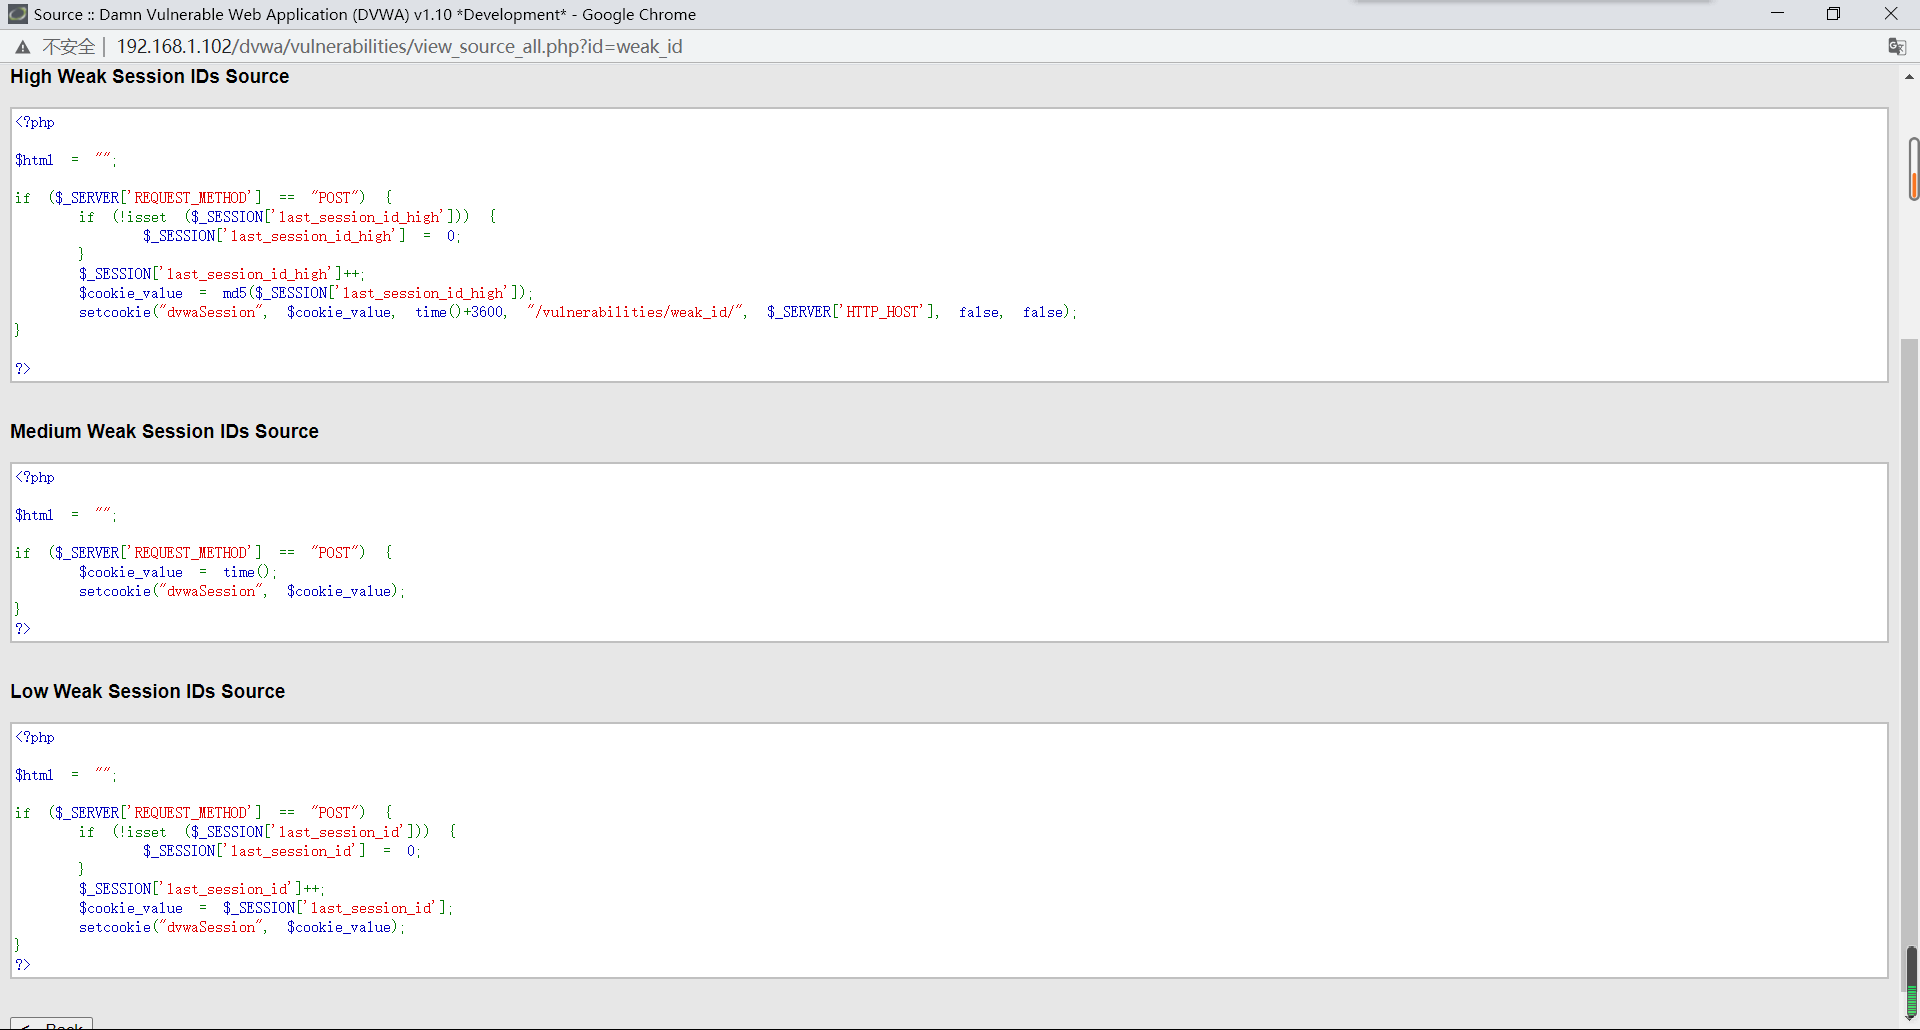Image resolution: width=1920 pixels, height=1030 pixels.
Task: Click the Google Translate icon in address bar
Action: point(1896,47)
